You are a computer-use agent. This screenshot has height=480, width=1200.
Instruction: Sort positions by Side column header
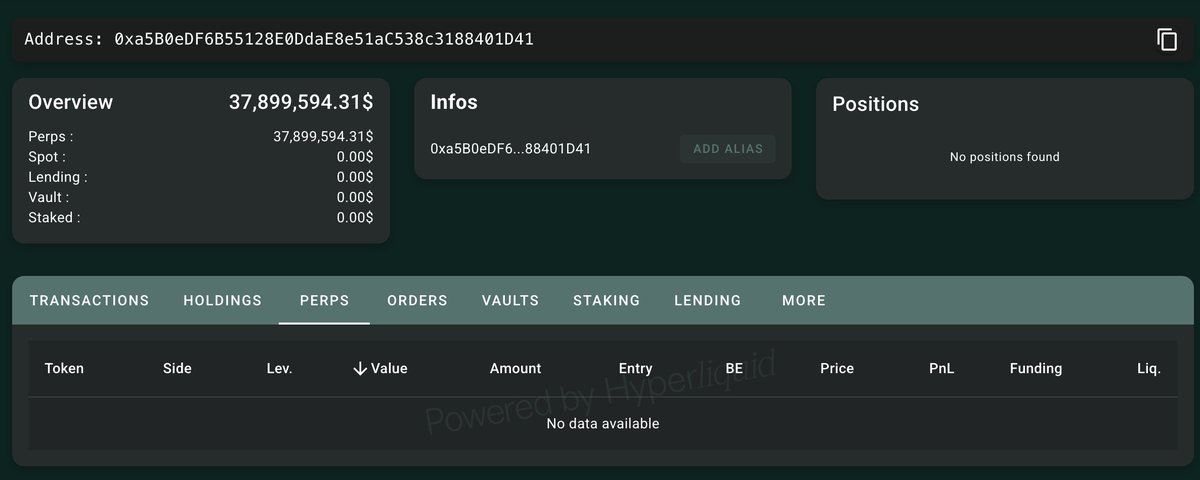coord(177,368)
